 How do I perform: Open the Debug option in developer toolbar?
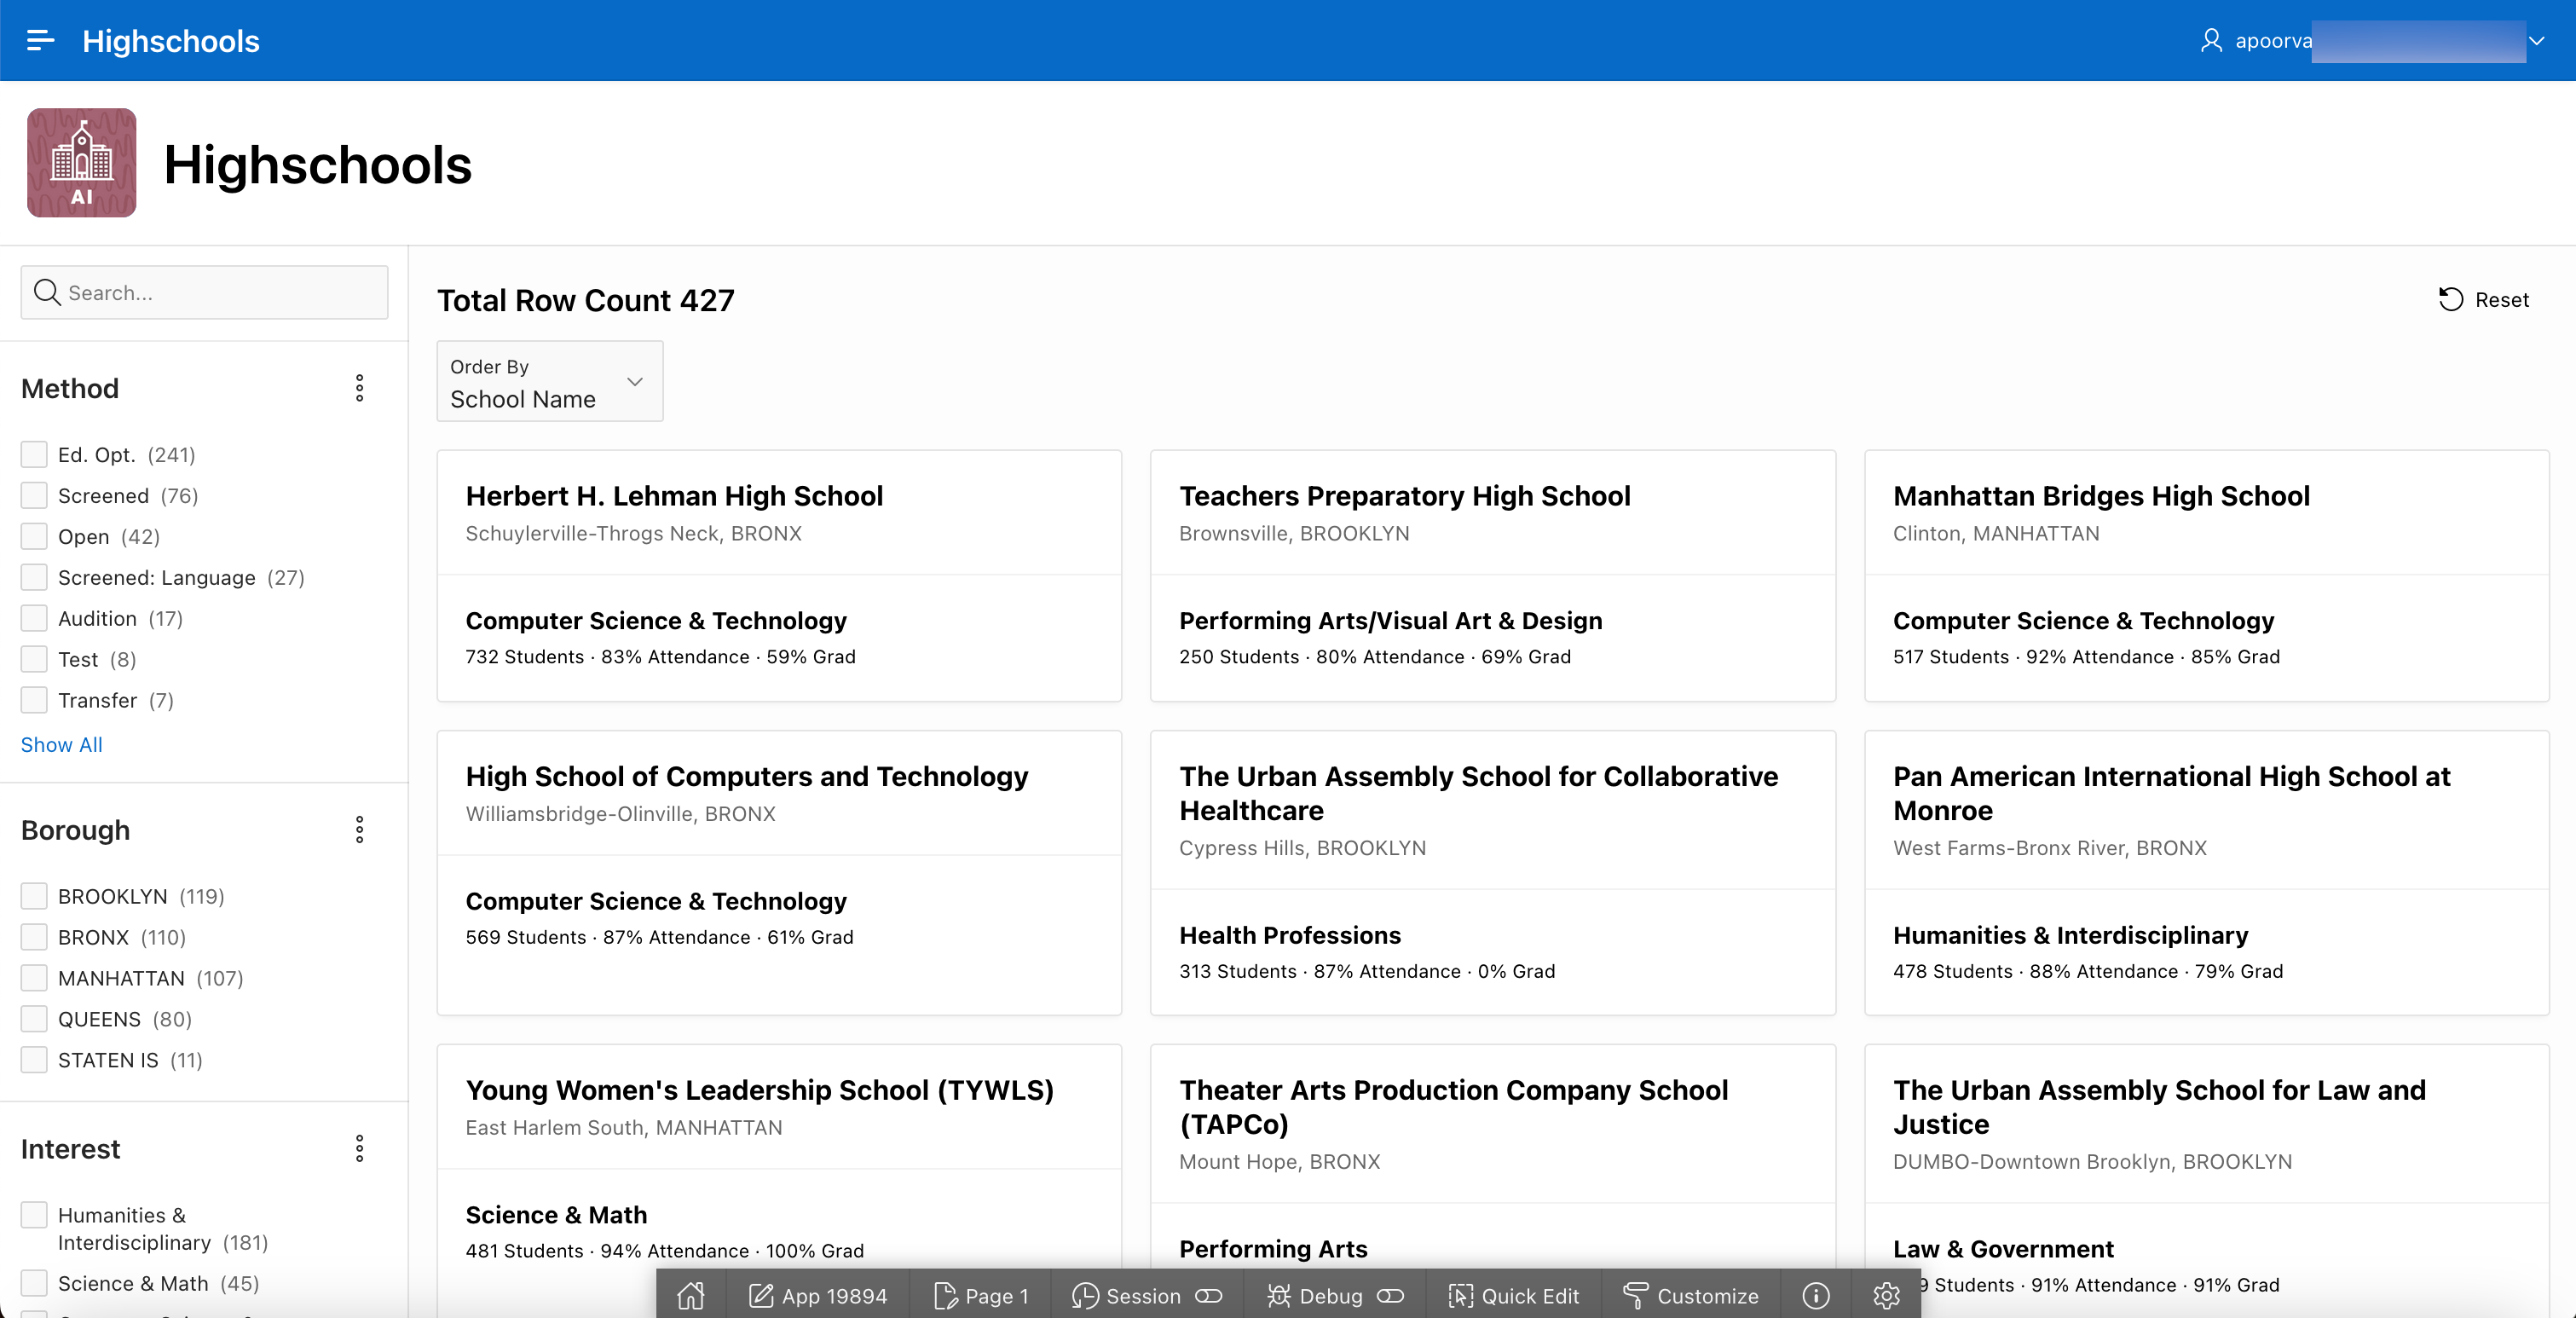click(x=1314, y=1296)
